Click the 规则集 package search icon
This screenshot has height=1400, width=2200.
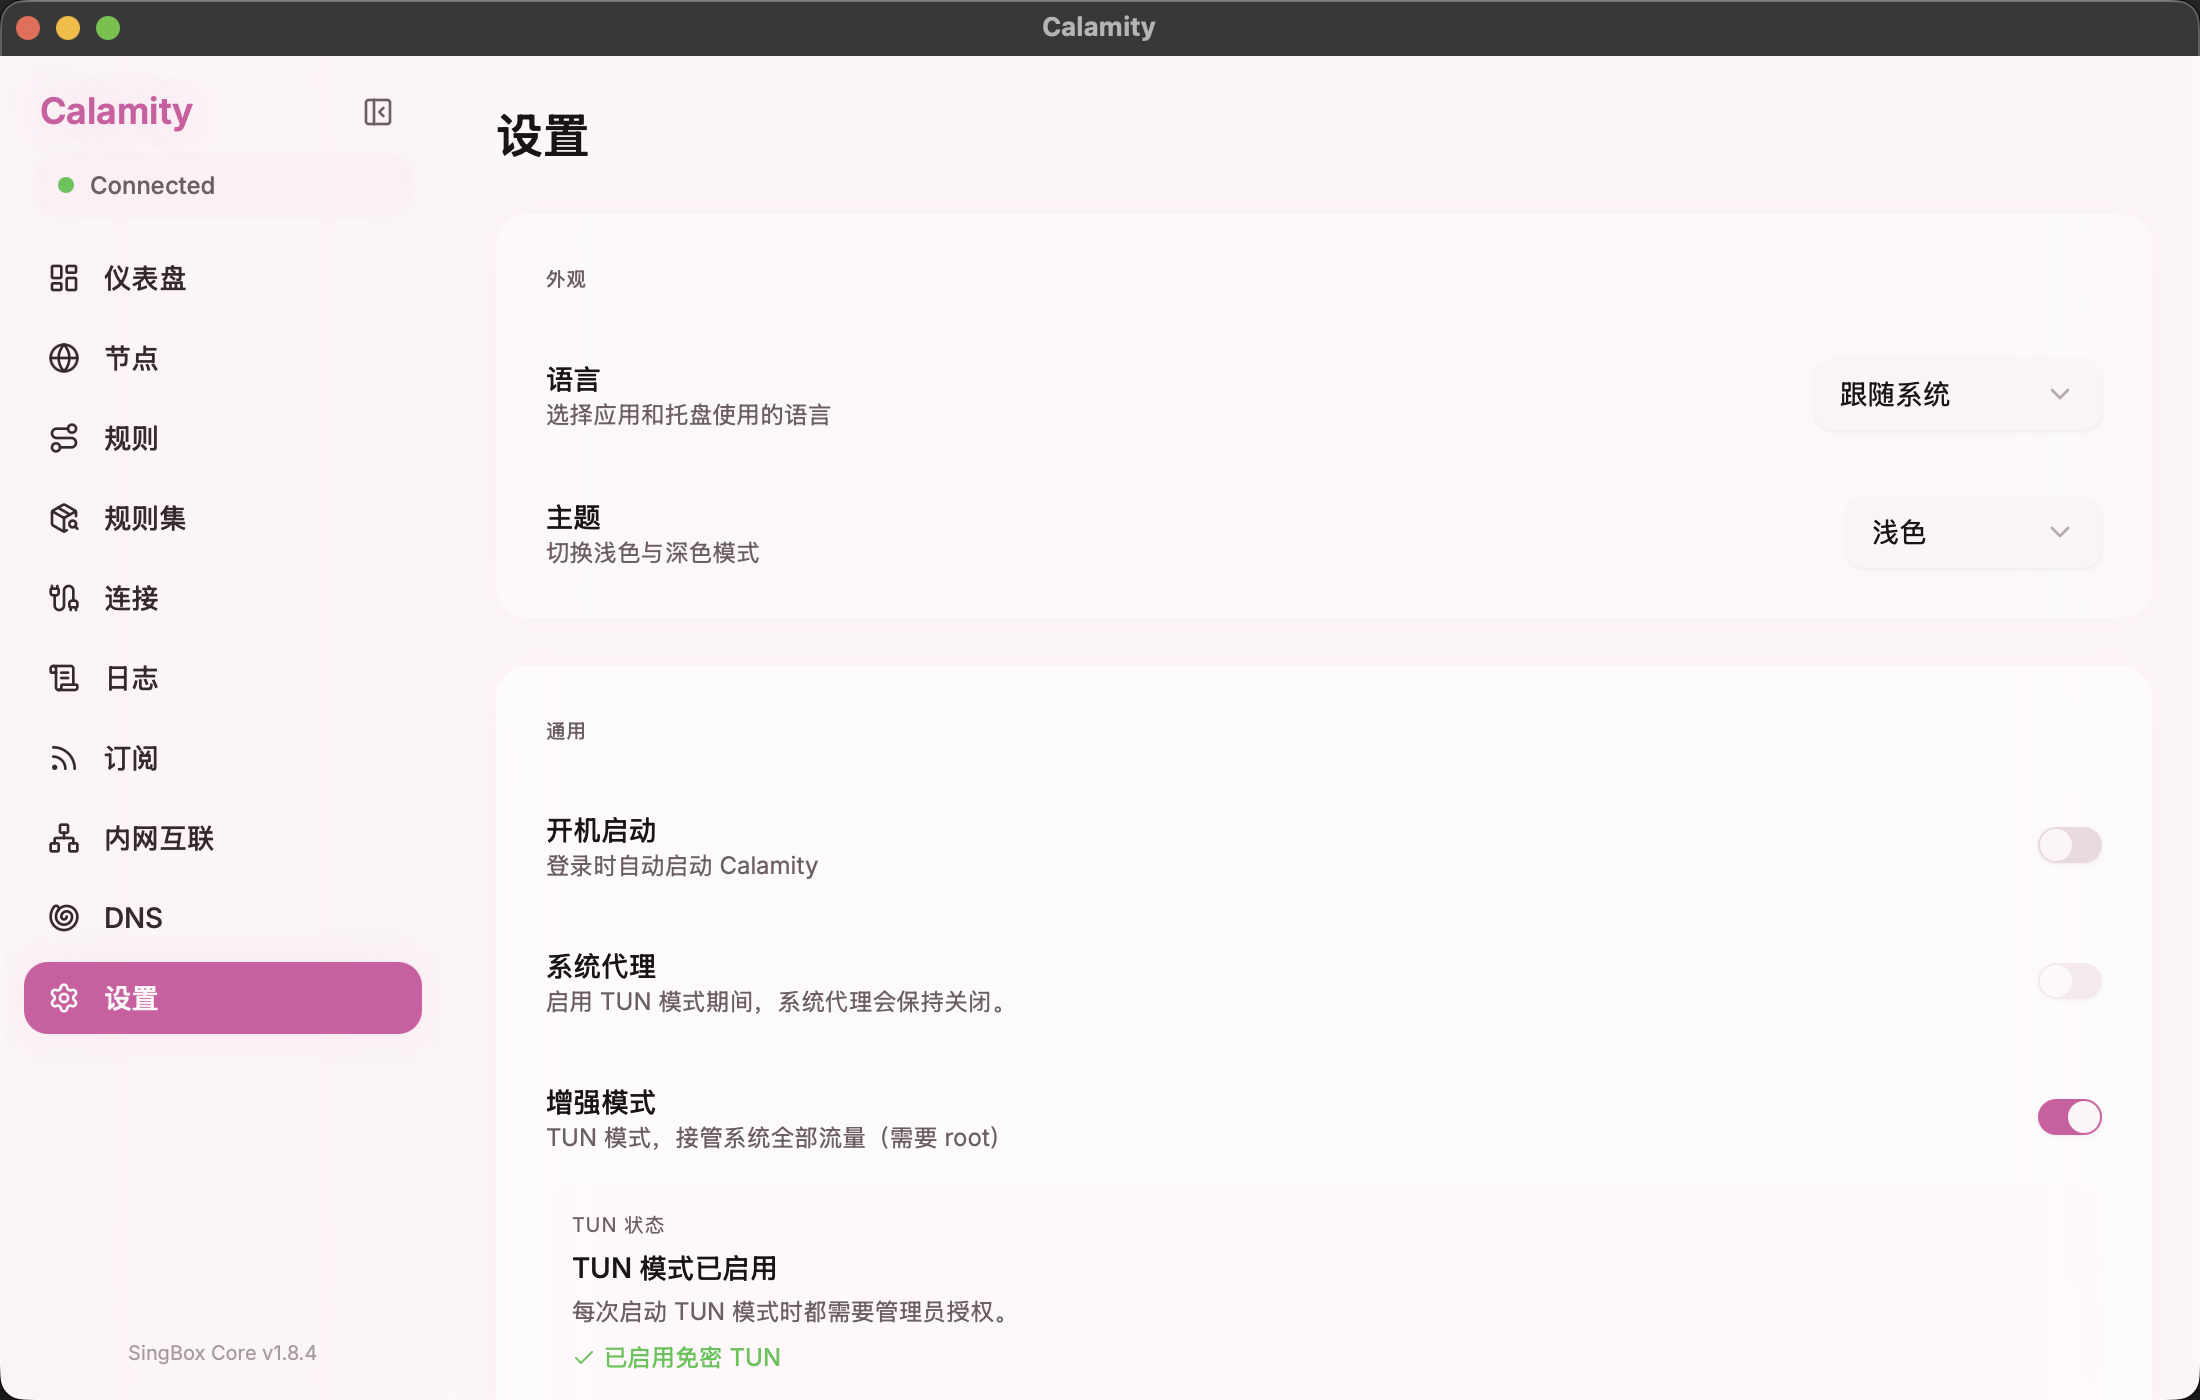pyautogui.click(x=64, y=518)
